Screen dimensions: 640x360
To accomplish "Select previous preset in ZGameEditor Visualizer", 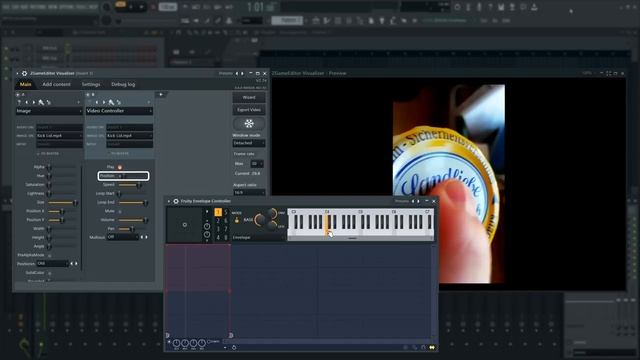I will pos(237,73).
